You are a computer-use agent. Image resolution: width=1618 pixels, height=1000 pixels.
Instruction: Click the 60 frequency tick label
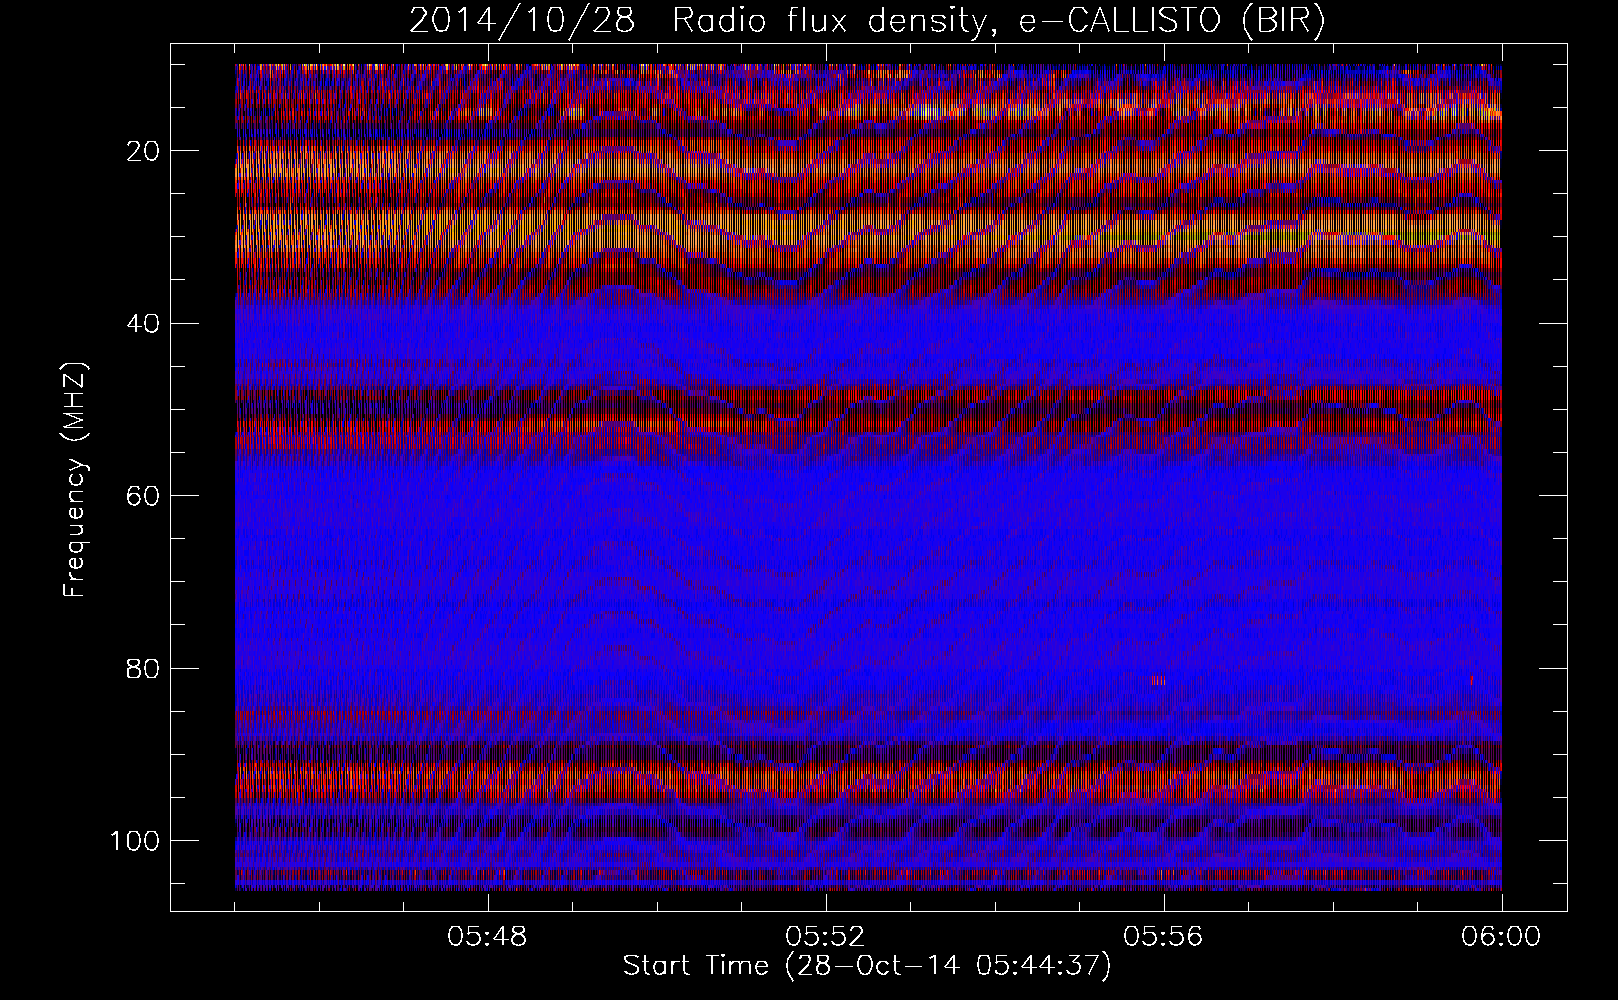[x=145, y=496]
